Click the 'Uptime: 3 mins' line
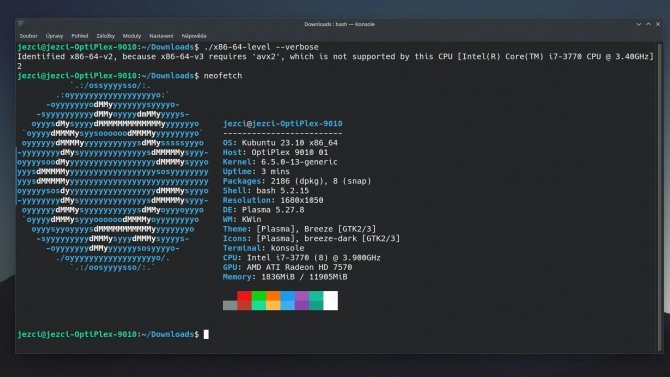Viewport: 670px width, 377px height. pyautogui.click(x=256, y=171)
